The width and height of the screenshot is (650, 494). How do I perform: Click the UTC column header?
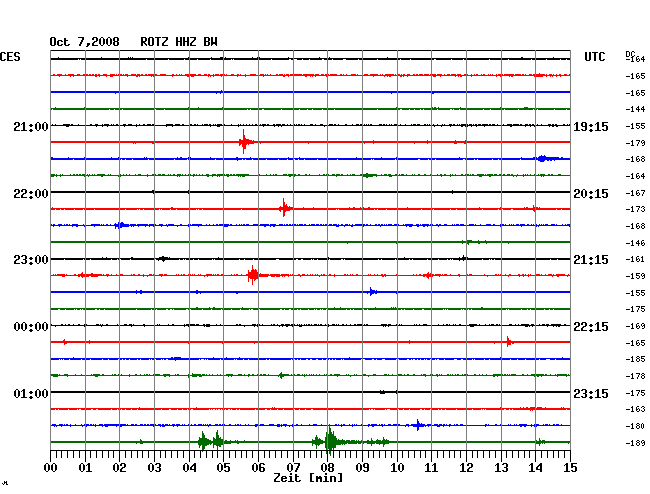point(594,57)
